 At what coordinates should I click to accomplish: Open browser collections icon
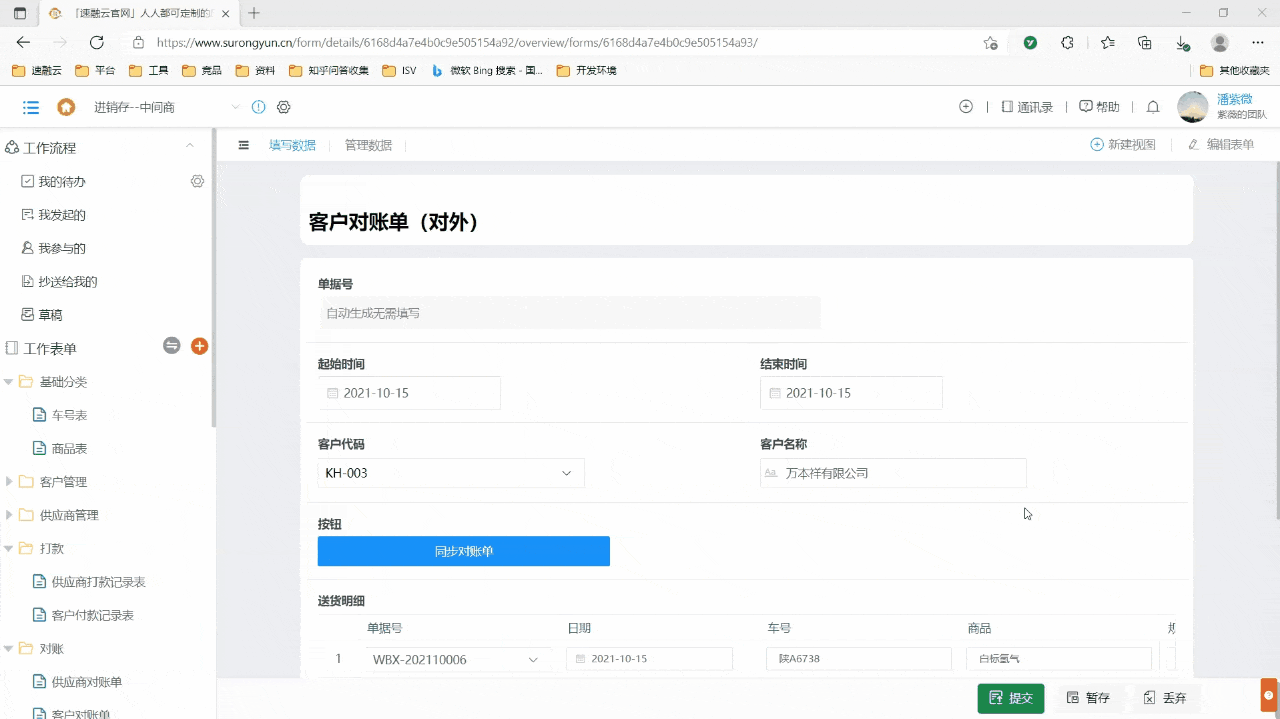tap(1145, 43)
